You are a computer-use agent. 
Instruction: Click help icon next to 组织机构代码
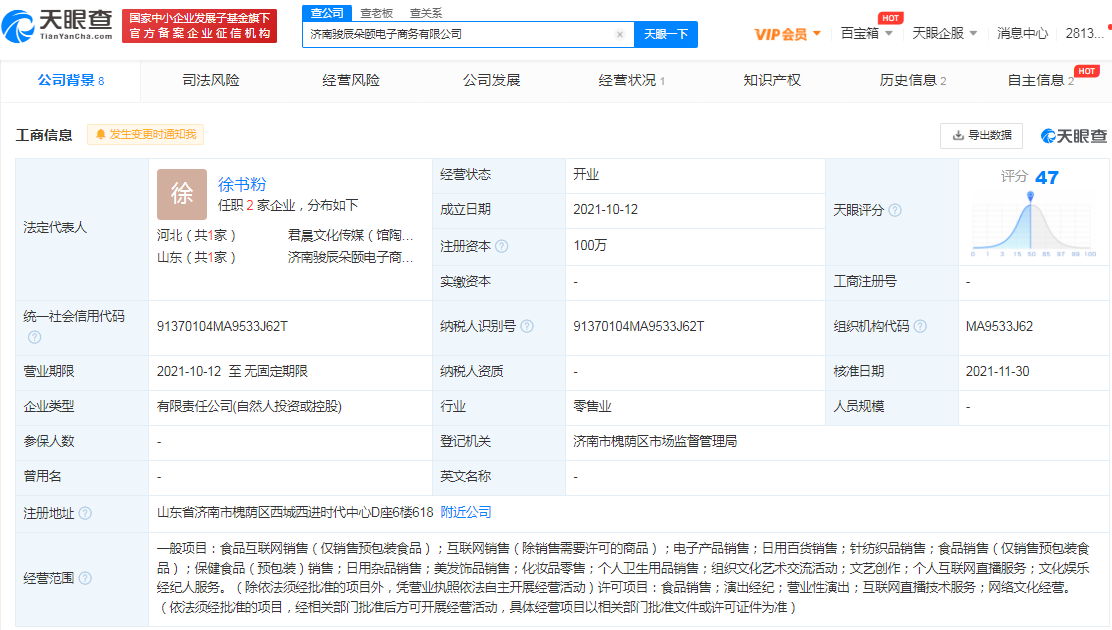click(x=920, y=326)
